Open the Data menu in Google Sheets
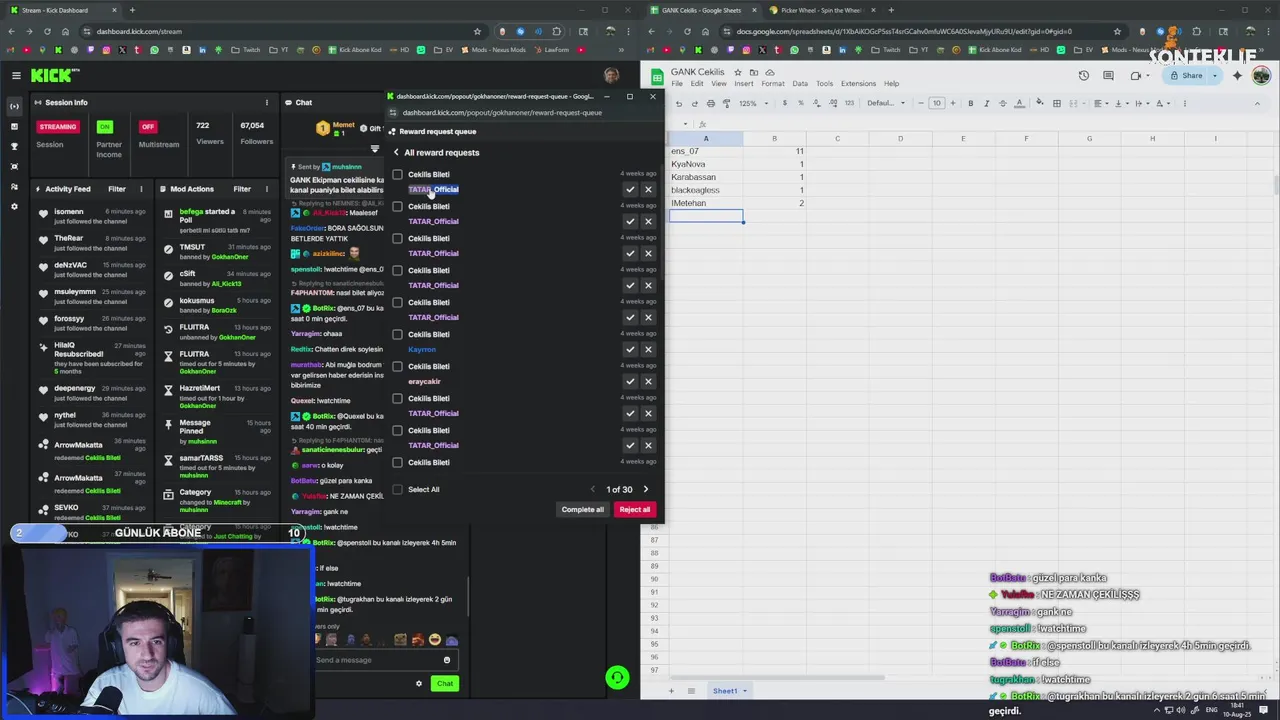The width and height of the screenshot is (1280, 720). click(800, 83)
